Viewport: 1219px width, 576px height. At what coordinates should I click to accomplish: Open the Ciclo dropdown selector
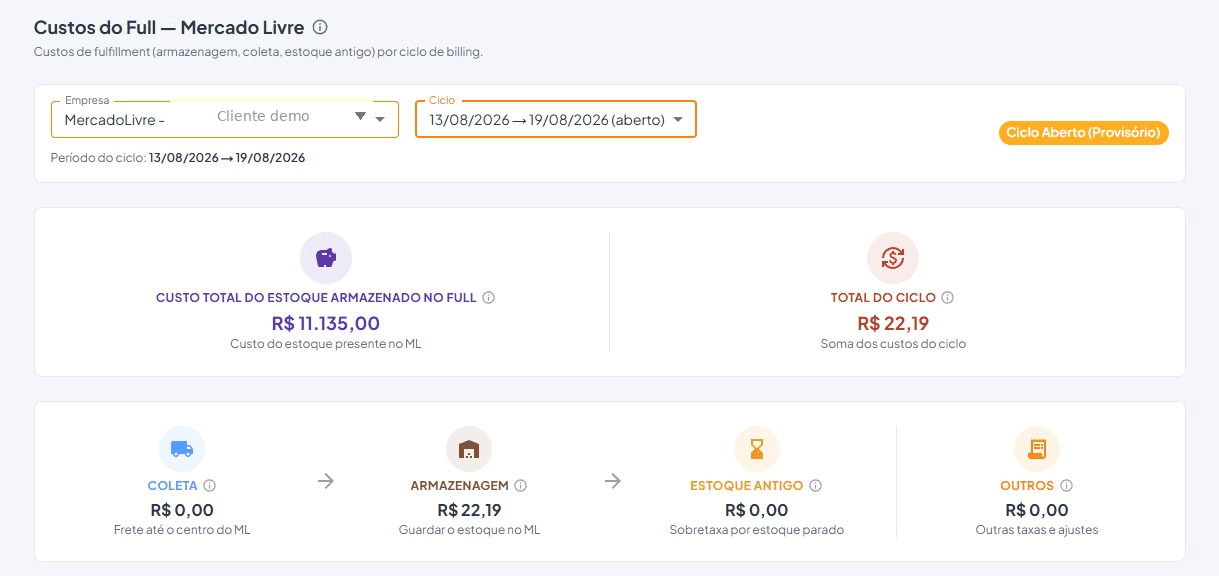(x=556, y=119)
